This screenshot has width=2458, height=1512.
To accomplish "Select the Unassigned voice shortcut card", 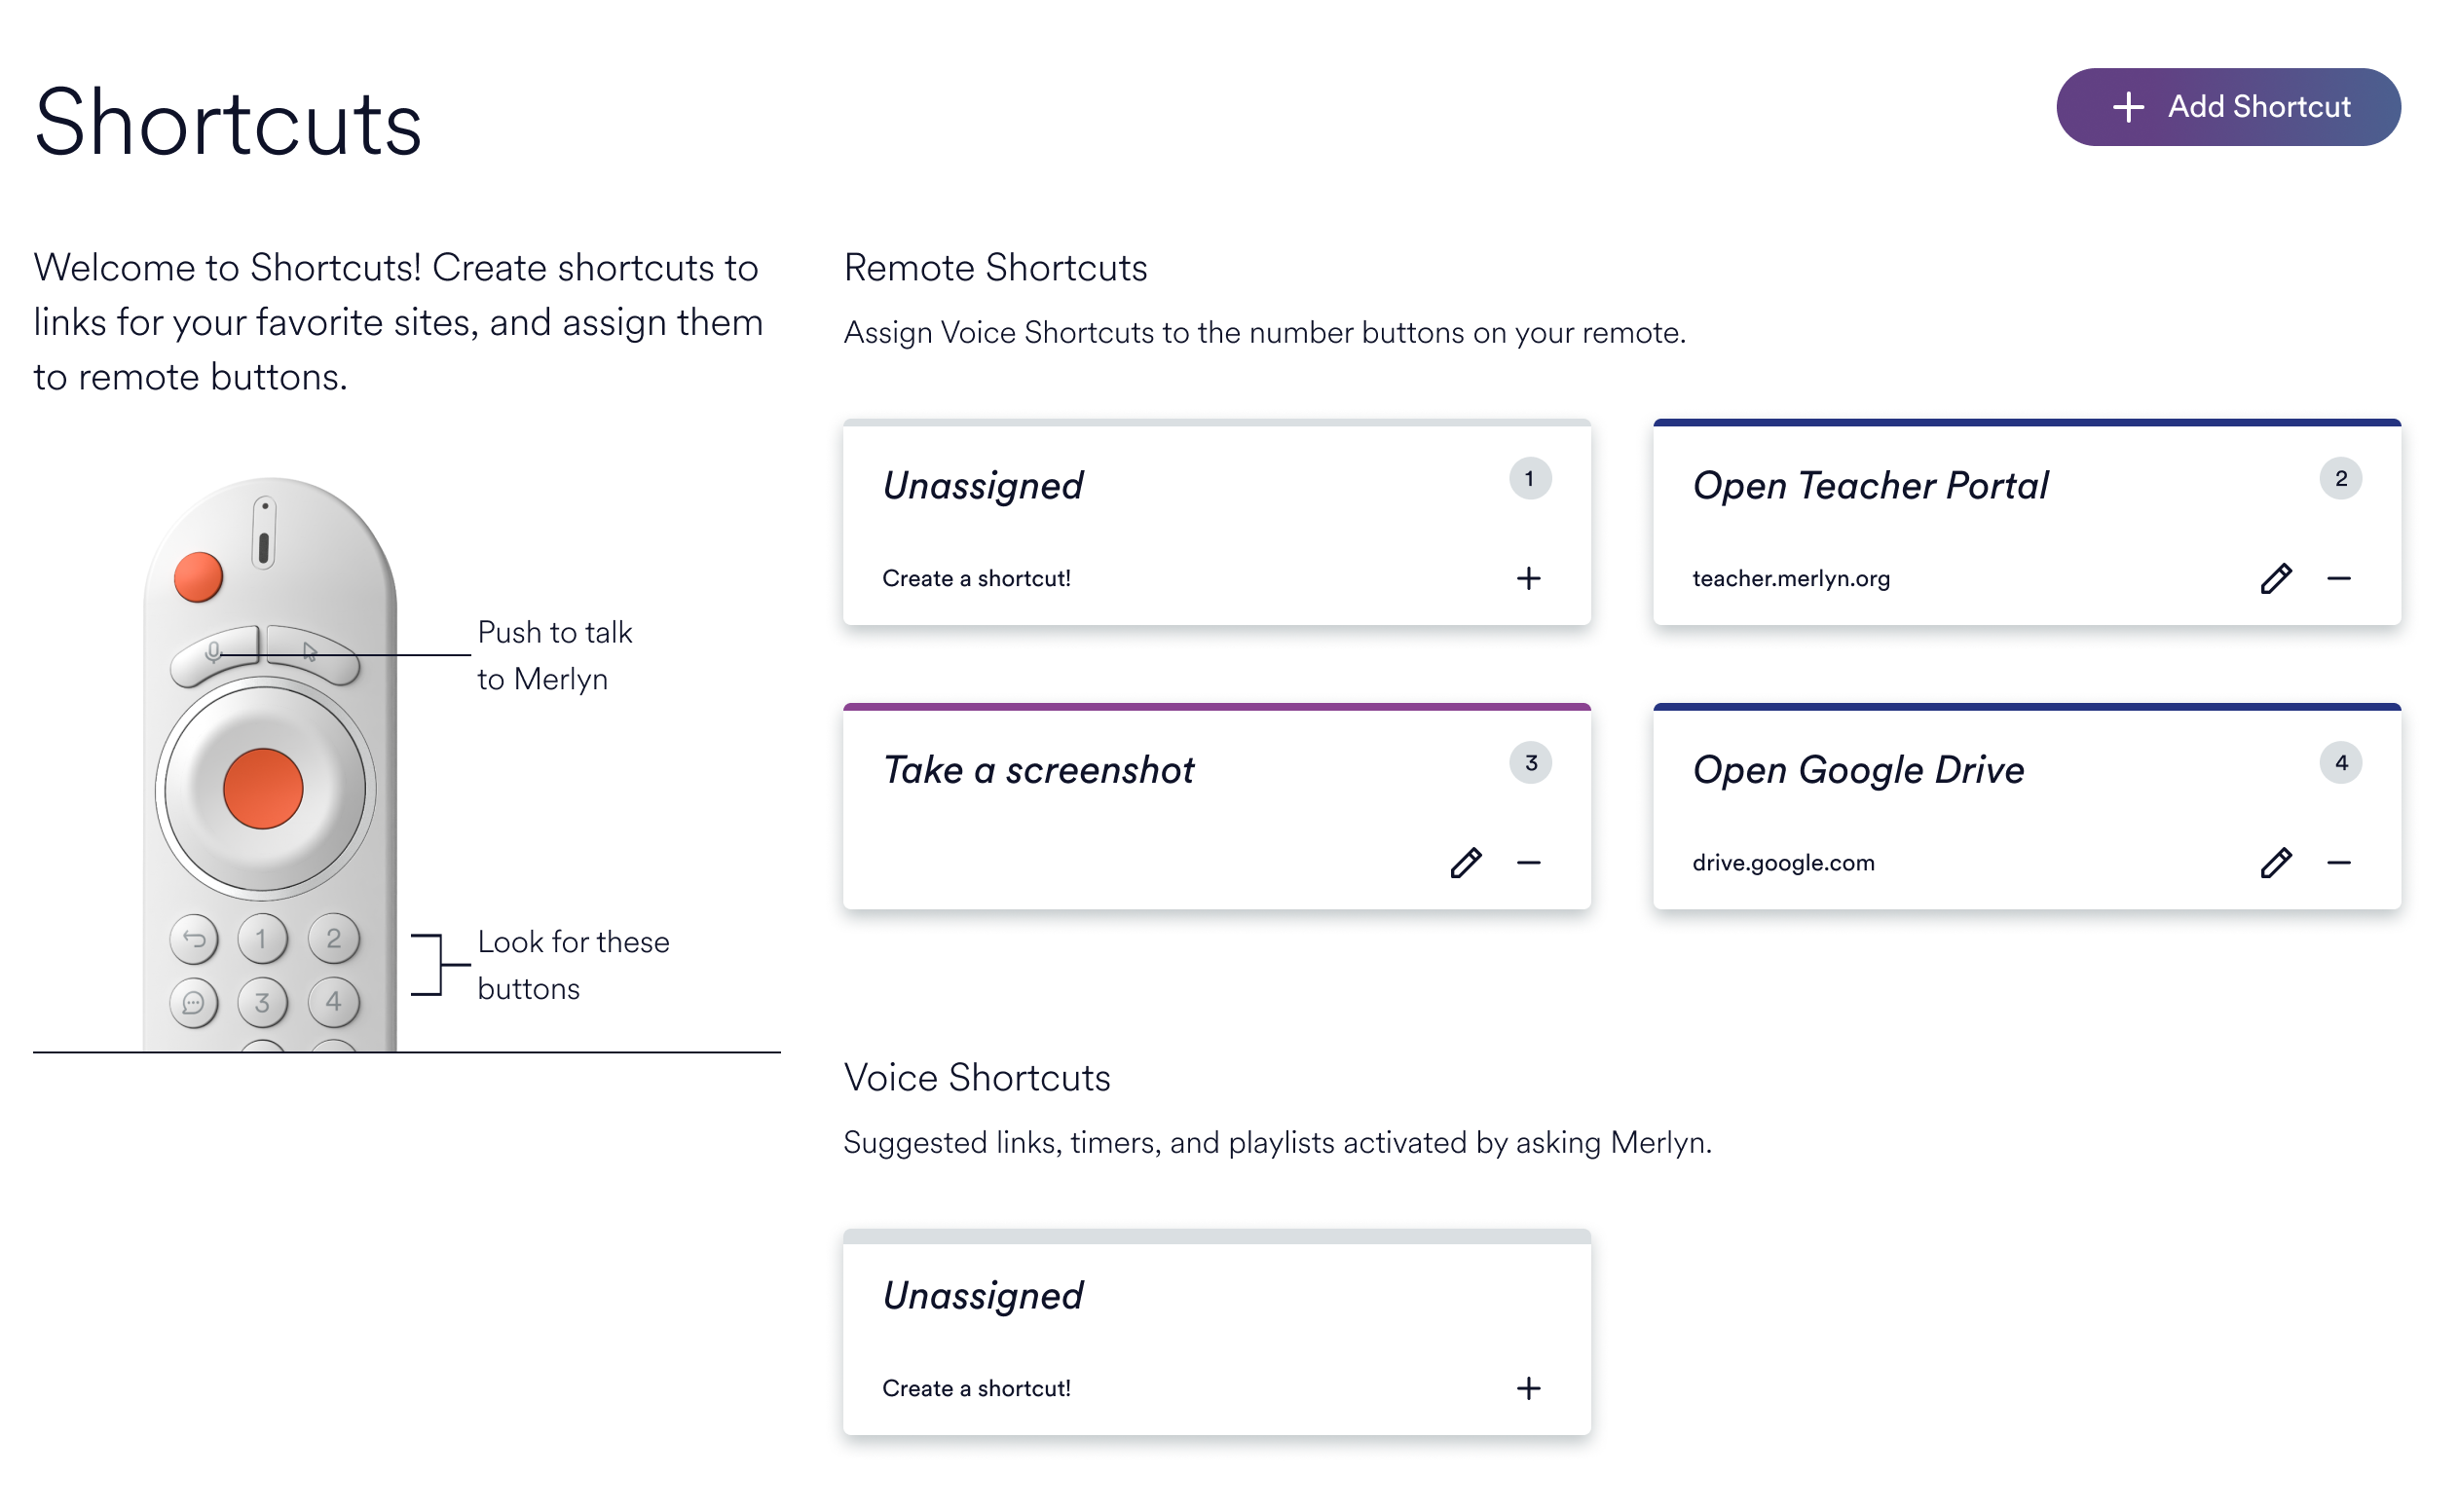I will [x=982, y=1295].
